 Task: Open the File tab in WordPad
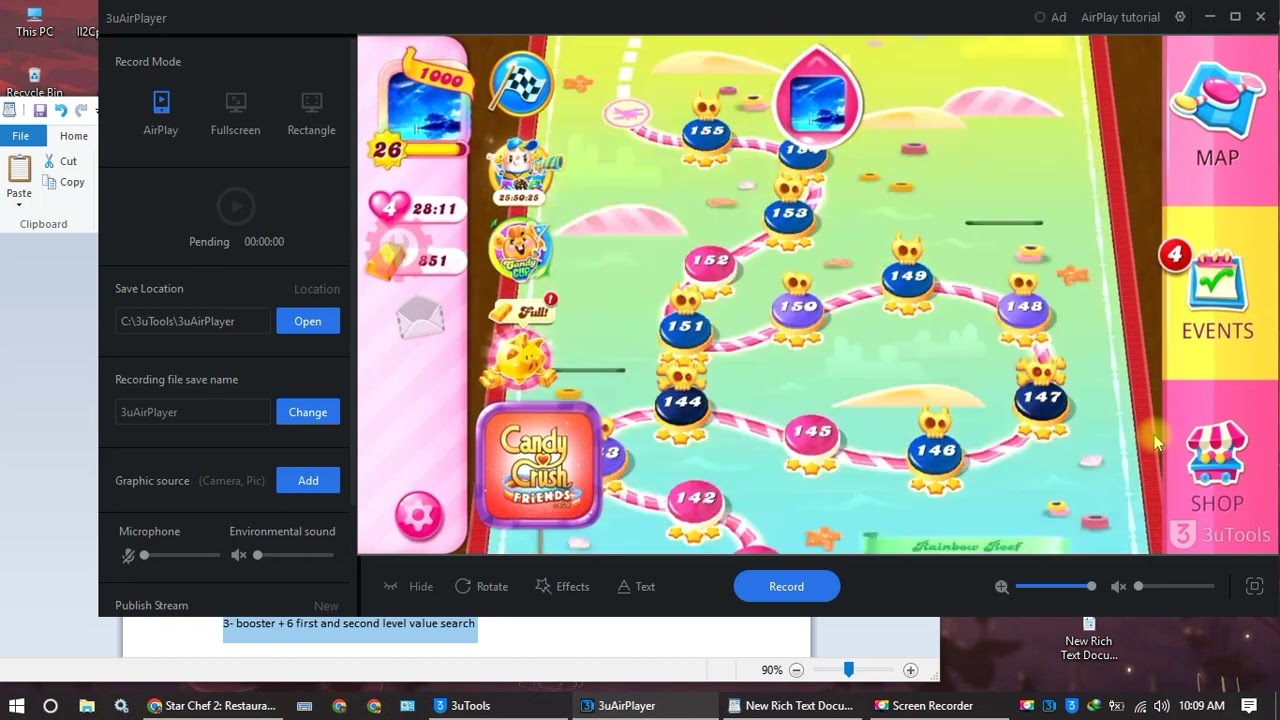[x=20, y=136]
